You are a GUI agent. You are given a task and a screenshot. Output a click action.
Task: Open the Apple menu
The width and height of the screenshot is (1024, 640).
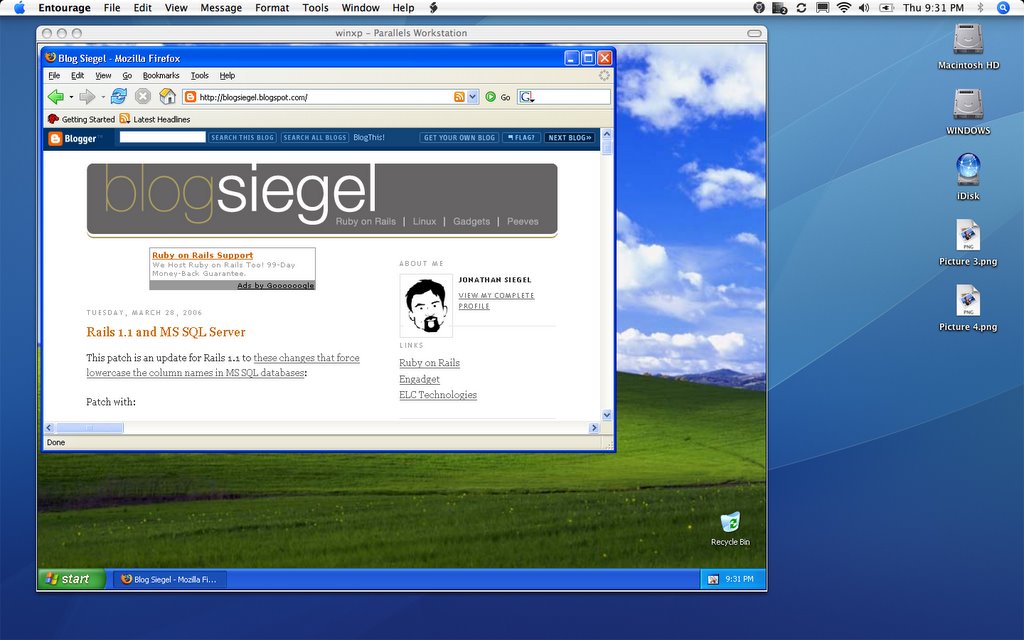[19, 8]
